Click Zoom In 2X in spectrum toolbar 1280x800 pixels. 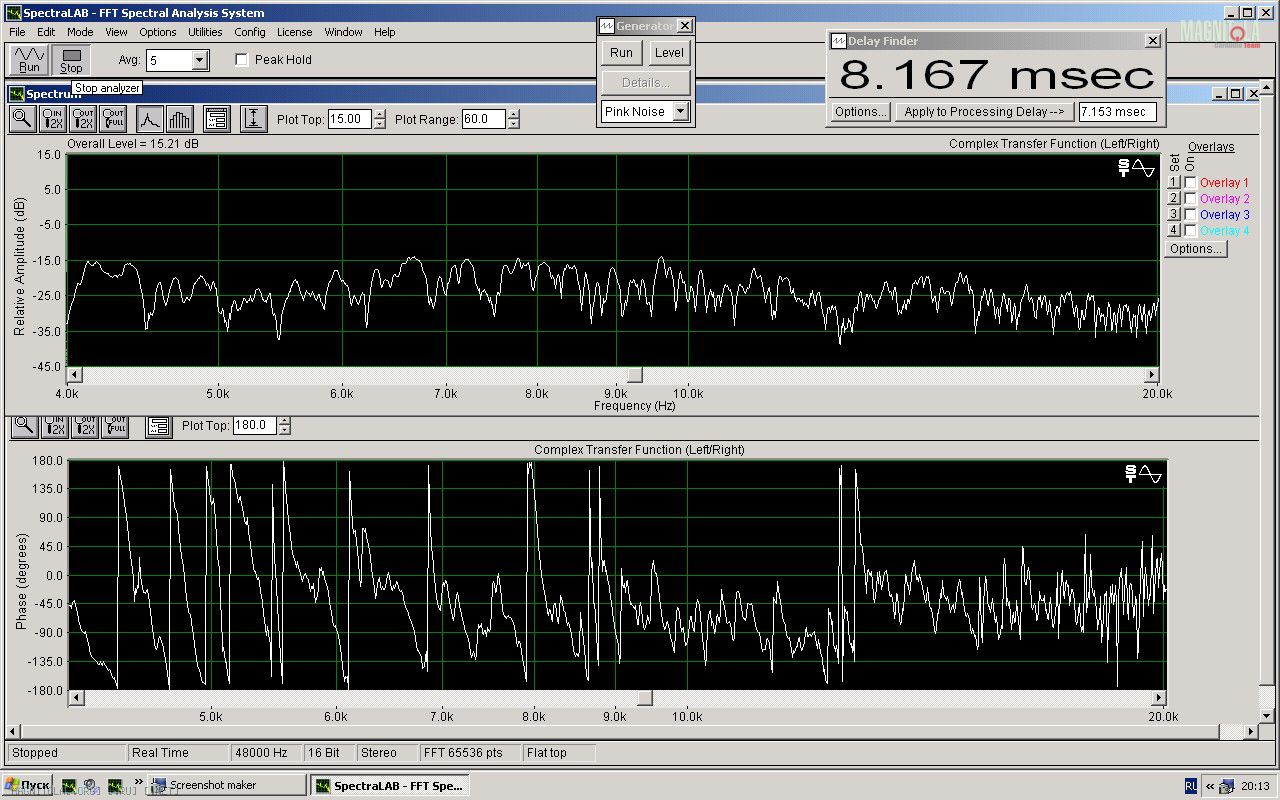click(53, 119)
